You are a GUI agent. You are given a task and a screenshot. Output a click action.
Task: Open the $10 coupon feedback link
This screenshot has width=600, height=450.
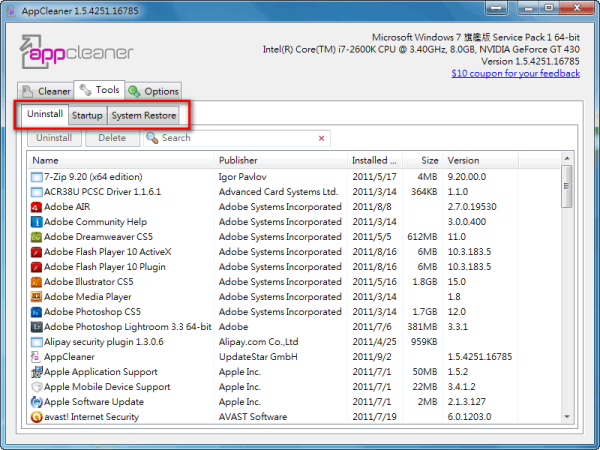[514, 73]
